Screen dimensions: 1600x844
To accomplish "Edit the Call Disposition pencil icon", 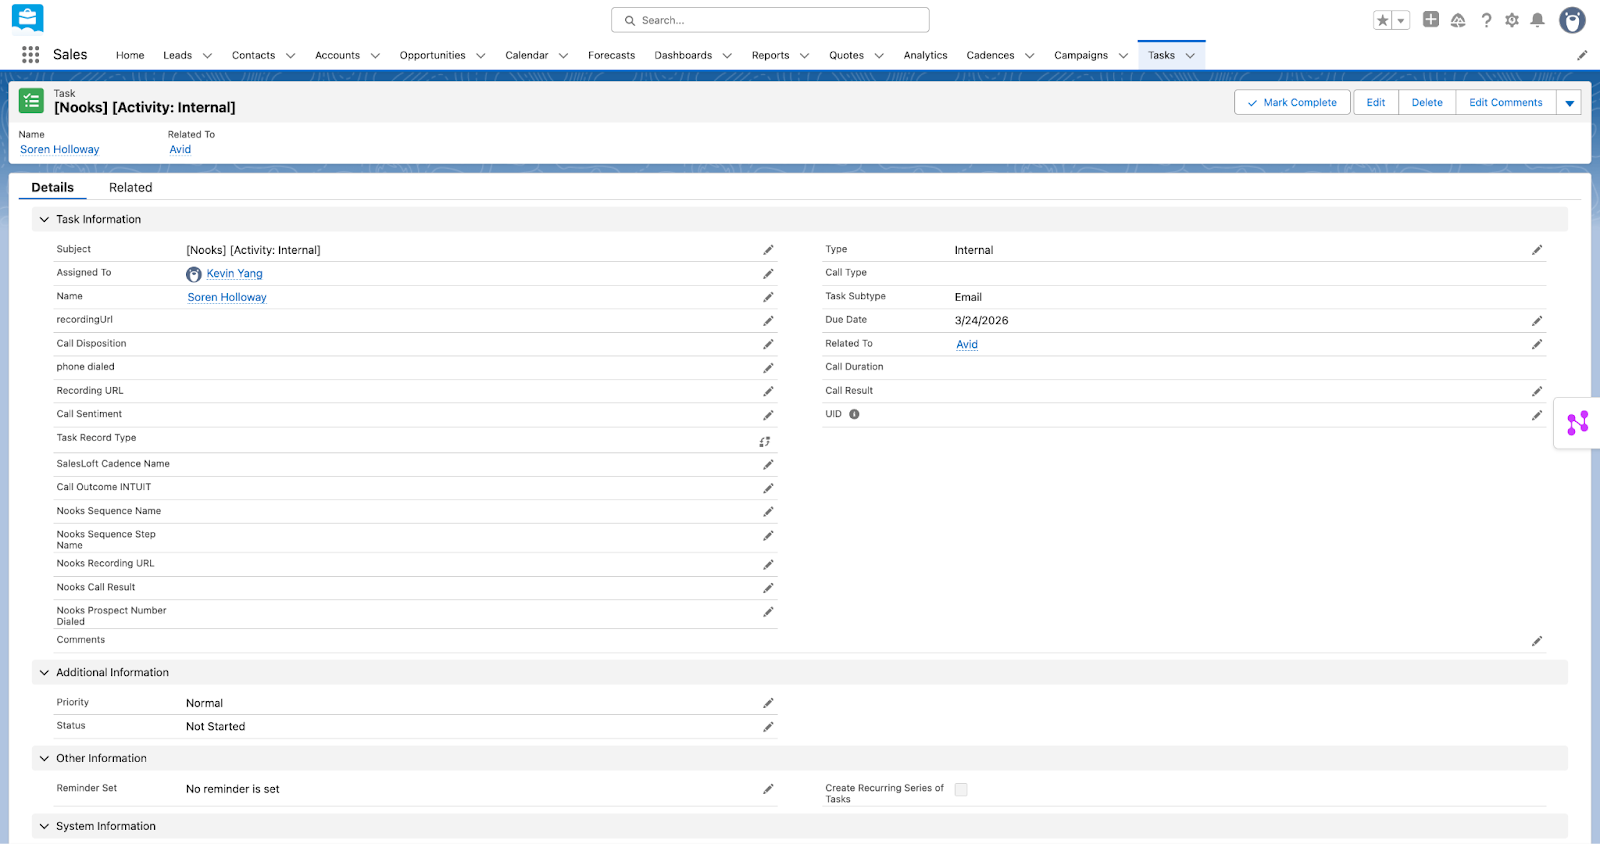I will click(768, 344).
